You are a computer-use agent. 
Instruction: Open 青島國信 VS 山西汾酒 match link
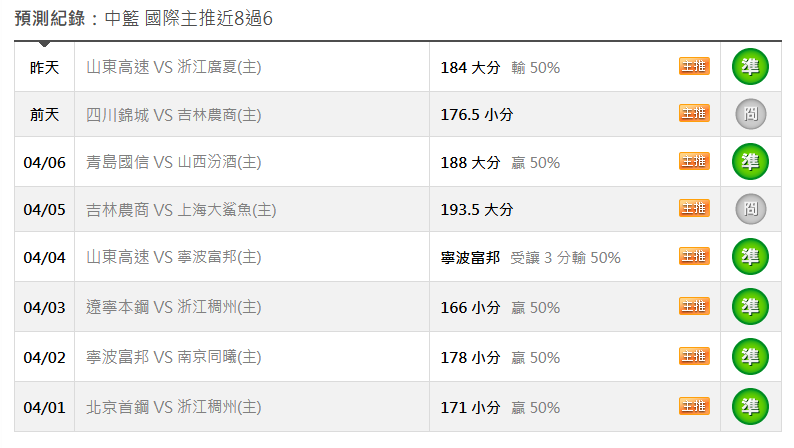click(174, 162)
